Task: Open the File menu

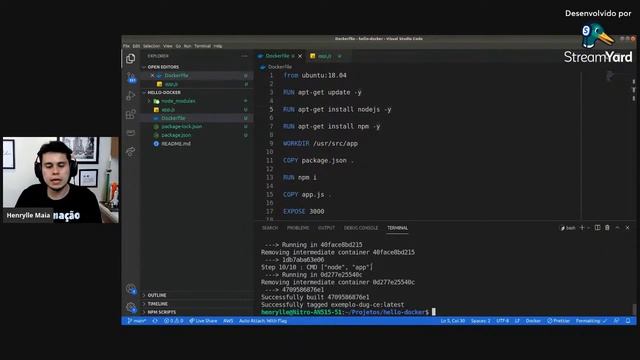Action: click(x=127, y=46)
